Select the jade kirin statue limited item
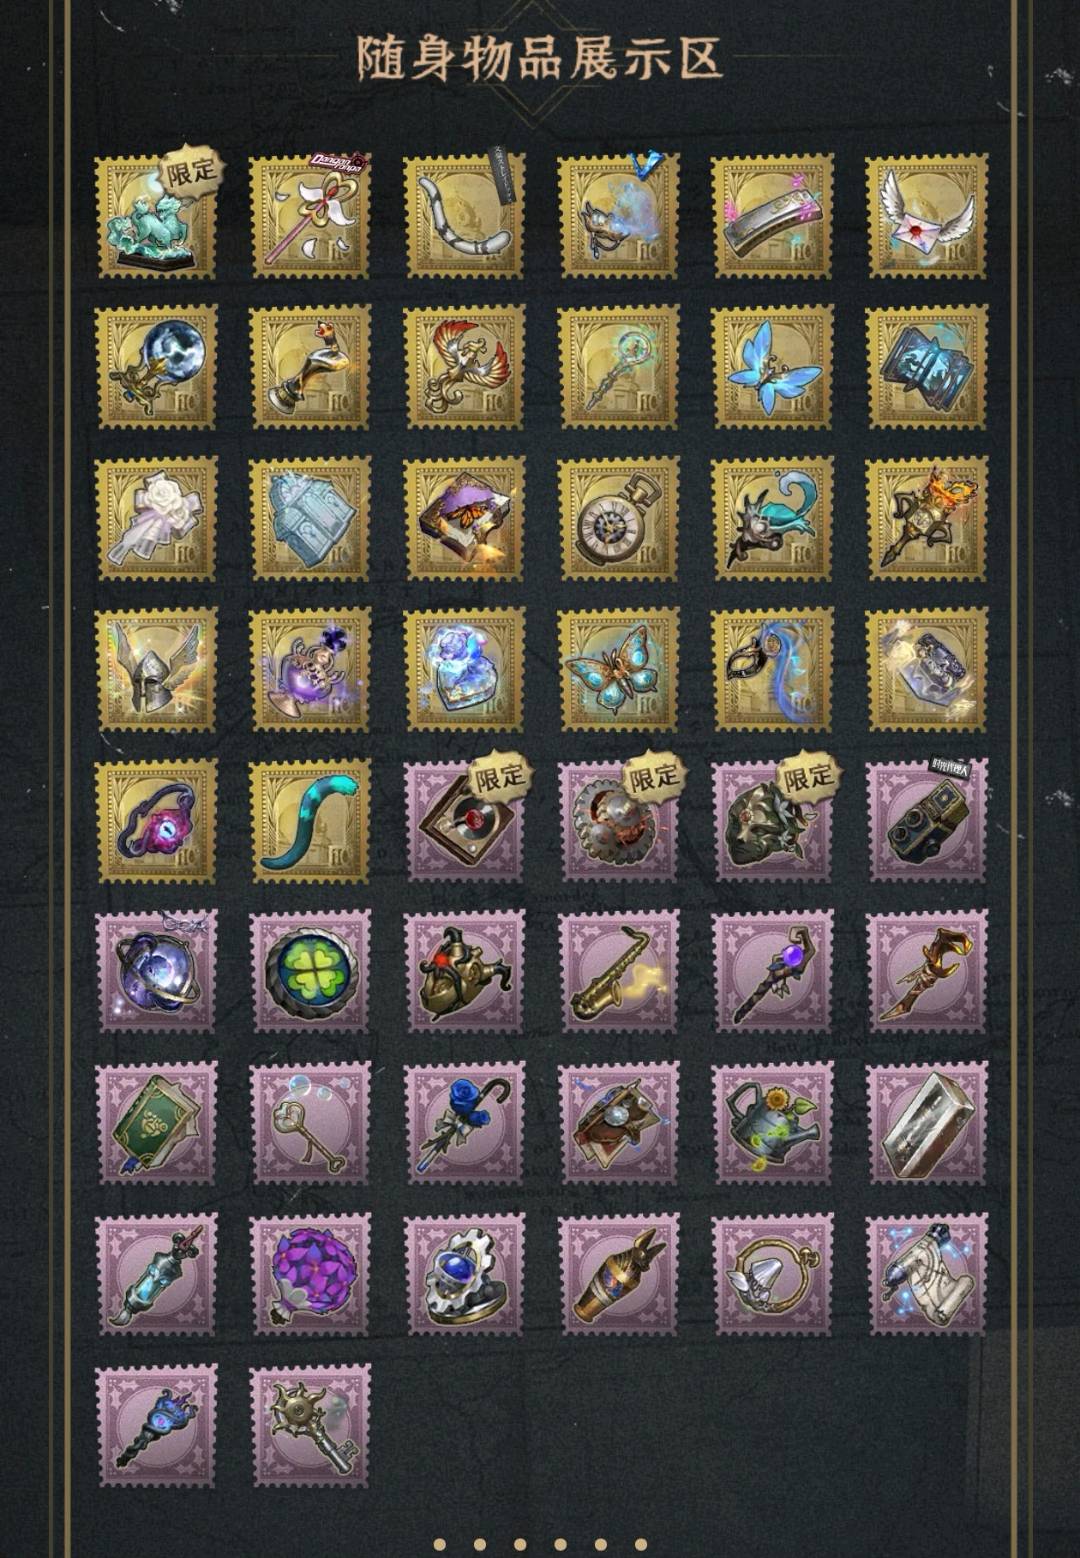Screen dimensions: 1080x1558 [x=156, y=216]
